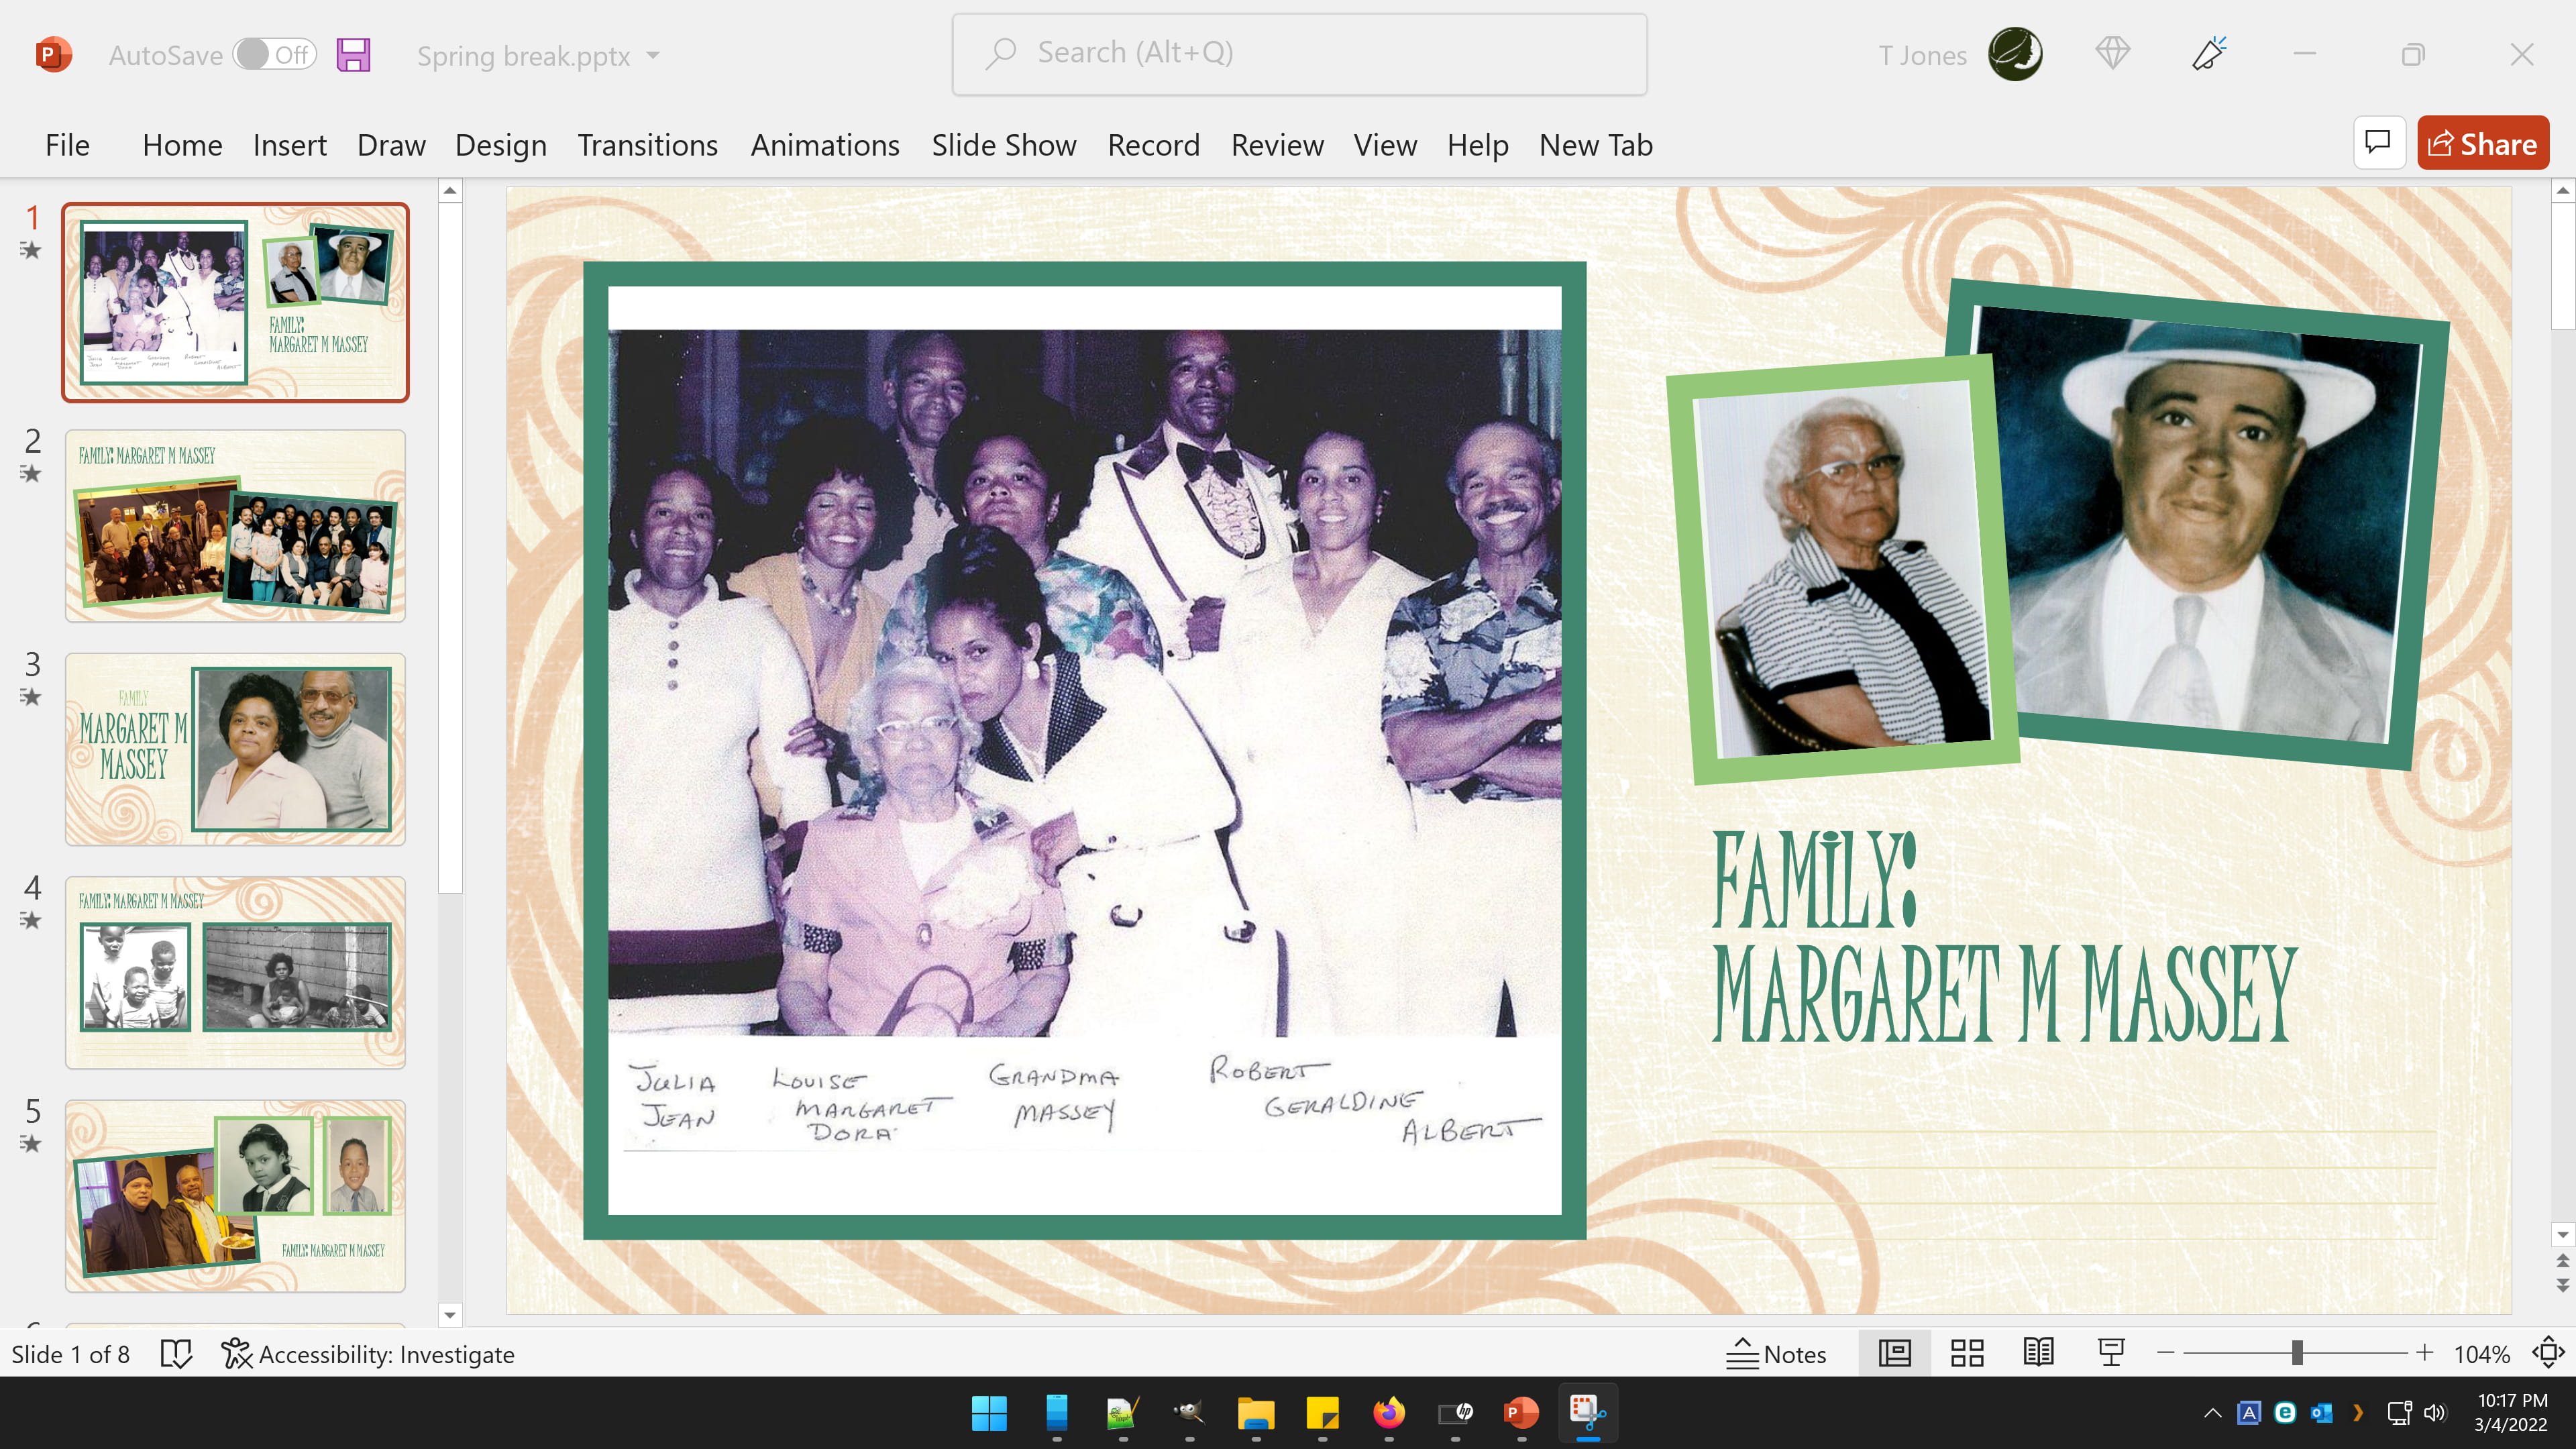Switch to Reading View

point(2038,1354)
